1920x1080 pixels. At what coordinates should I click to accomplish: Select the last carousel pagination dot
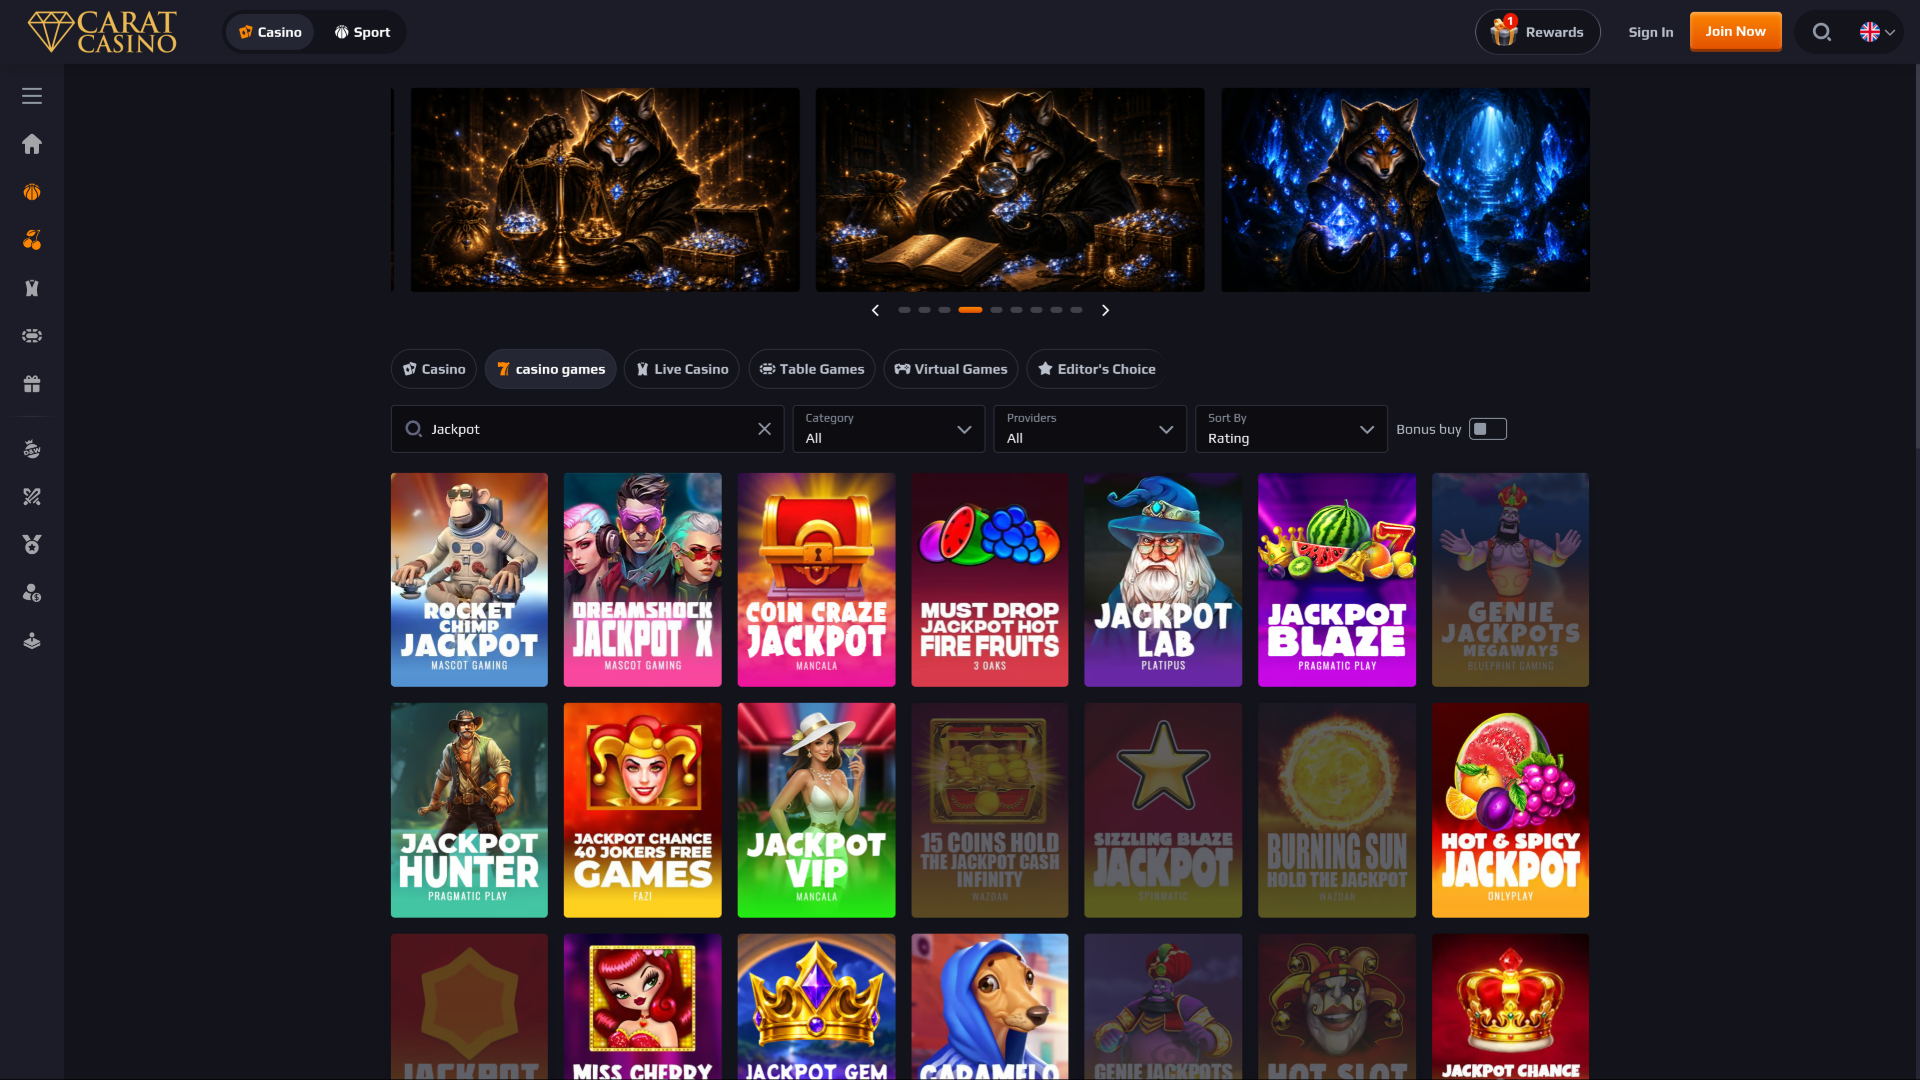1076,310
